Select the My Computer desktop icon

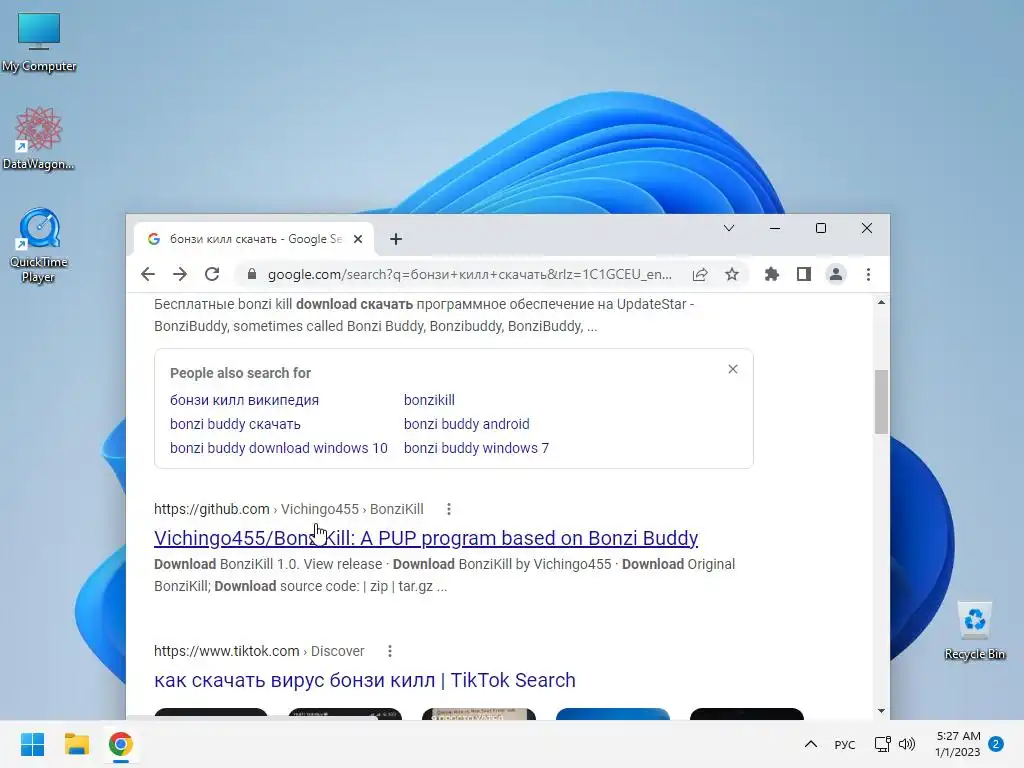click(39, 42)
